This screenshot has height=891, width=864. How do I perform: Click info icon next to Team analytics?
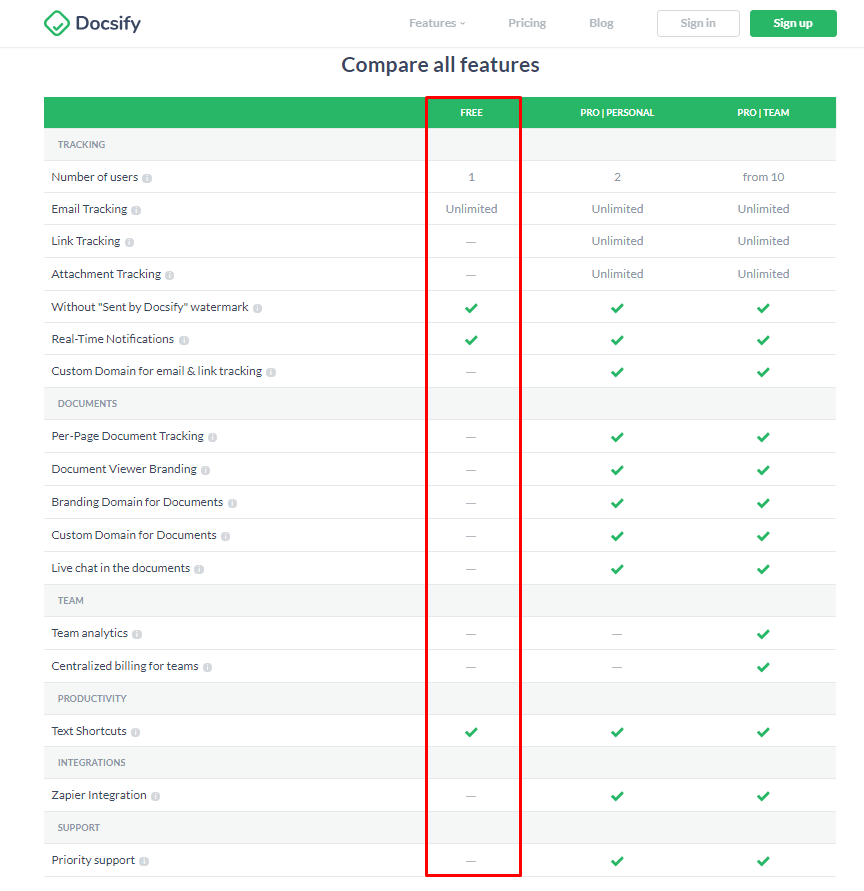[x=137, y=634]
